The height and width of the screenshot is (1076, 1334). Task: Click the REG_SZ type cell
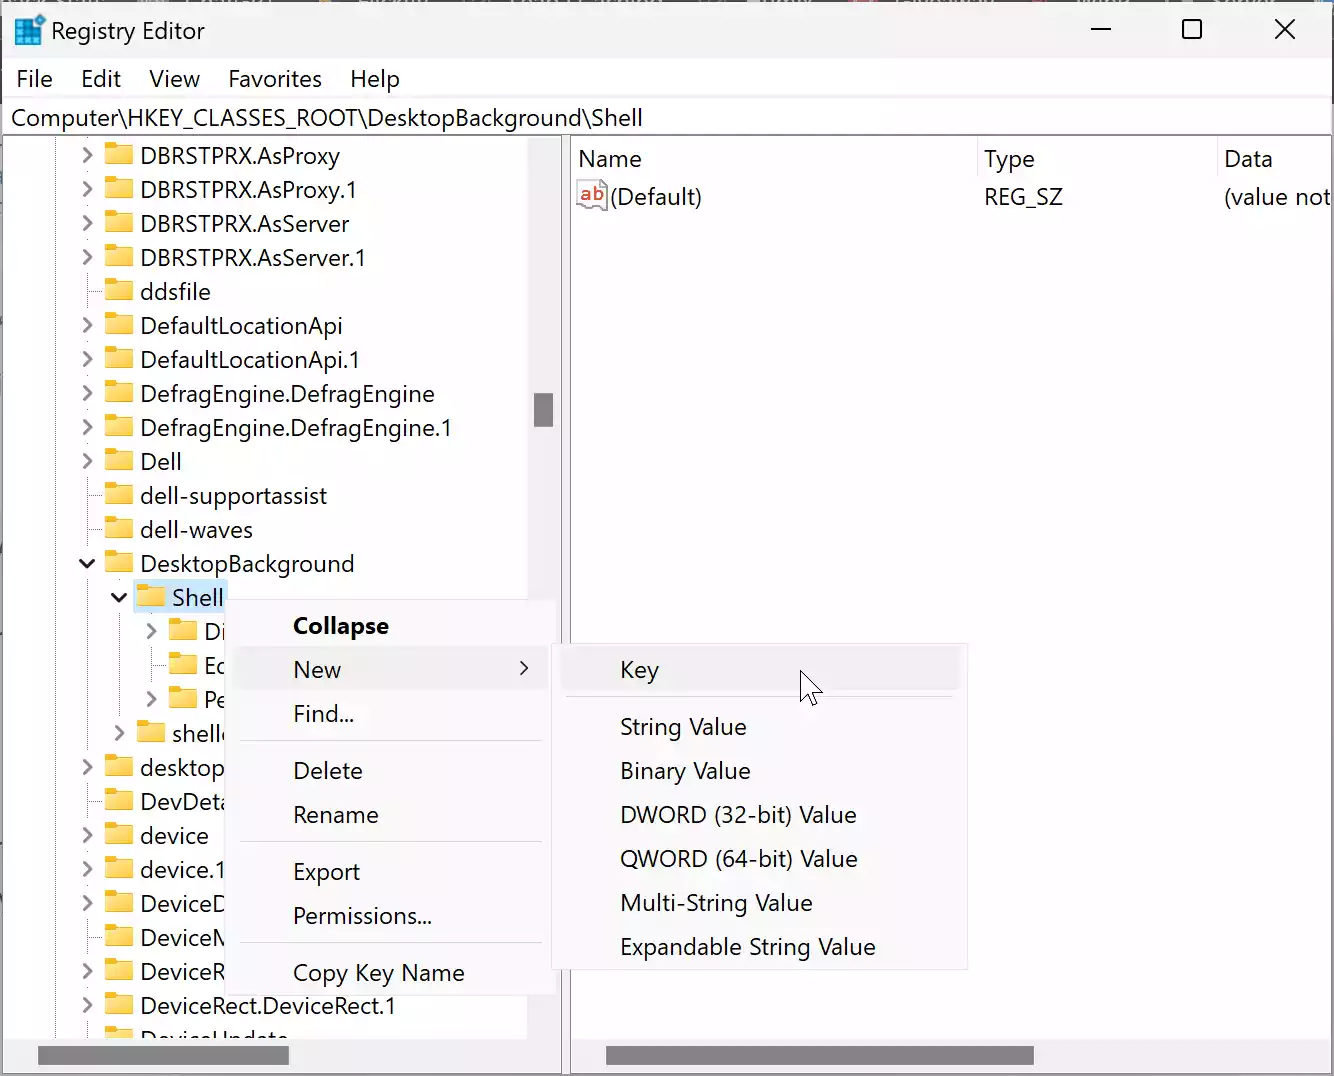pyautogui.click(x=1023, y=197)
